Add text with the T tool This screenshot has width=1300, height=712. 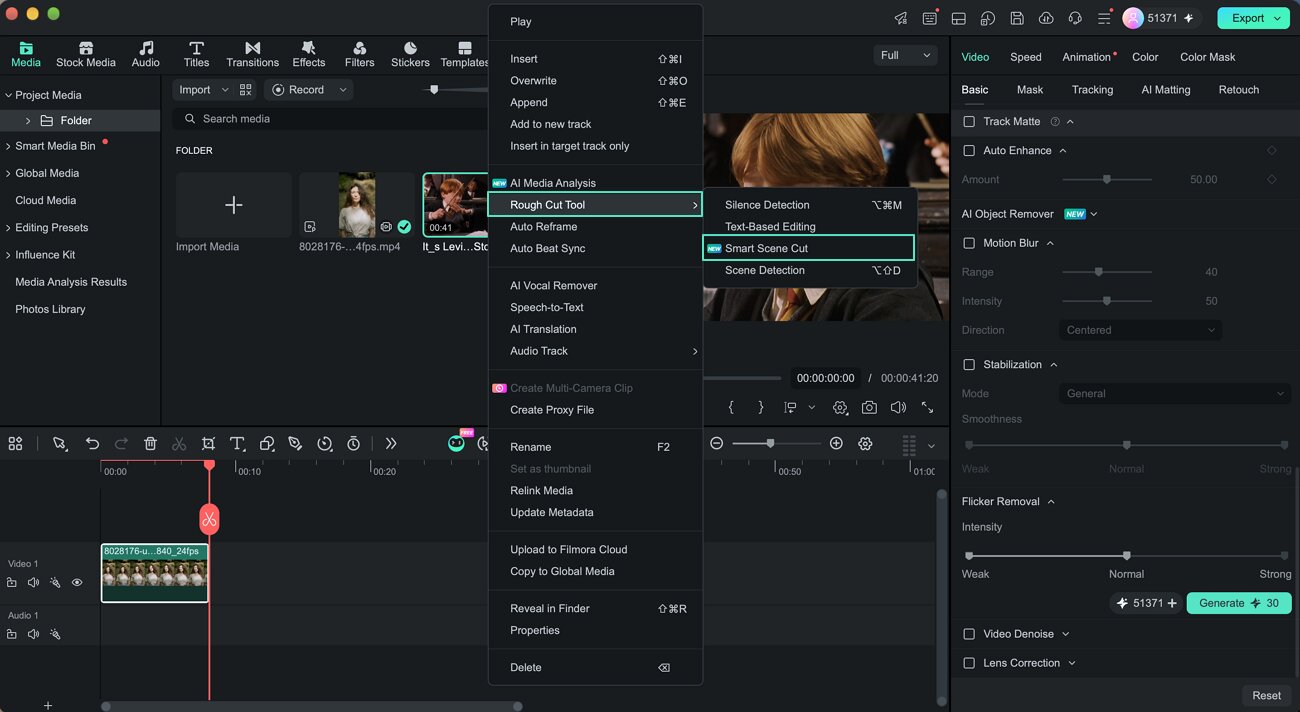[237, 443]
